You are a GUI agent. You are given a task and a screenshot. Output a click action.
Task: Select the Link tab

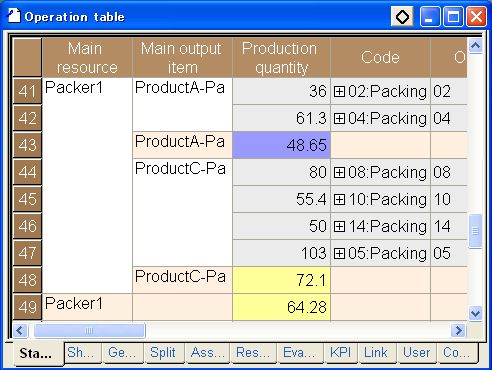click(x=376, y=353)
